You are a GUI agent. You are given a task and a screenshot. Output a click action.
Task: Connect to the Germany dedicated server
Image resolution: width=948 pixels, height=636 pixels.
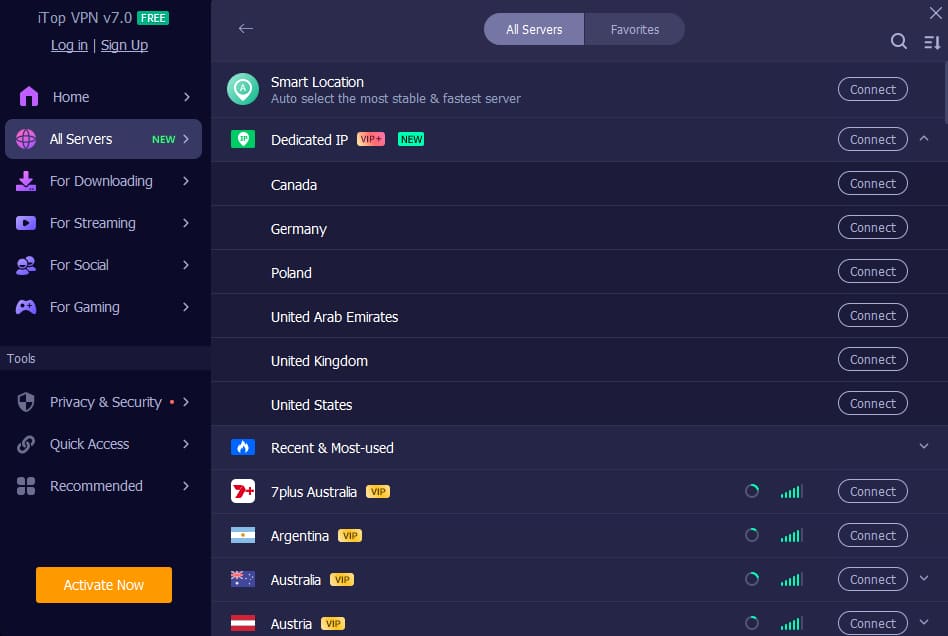click(x=872, y=228)
